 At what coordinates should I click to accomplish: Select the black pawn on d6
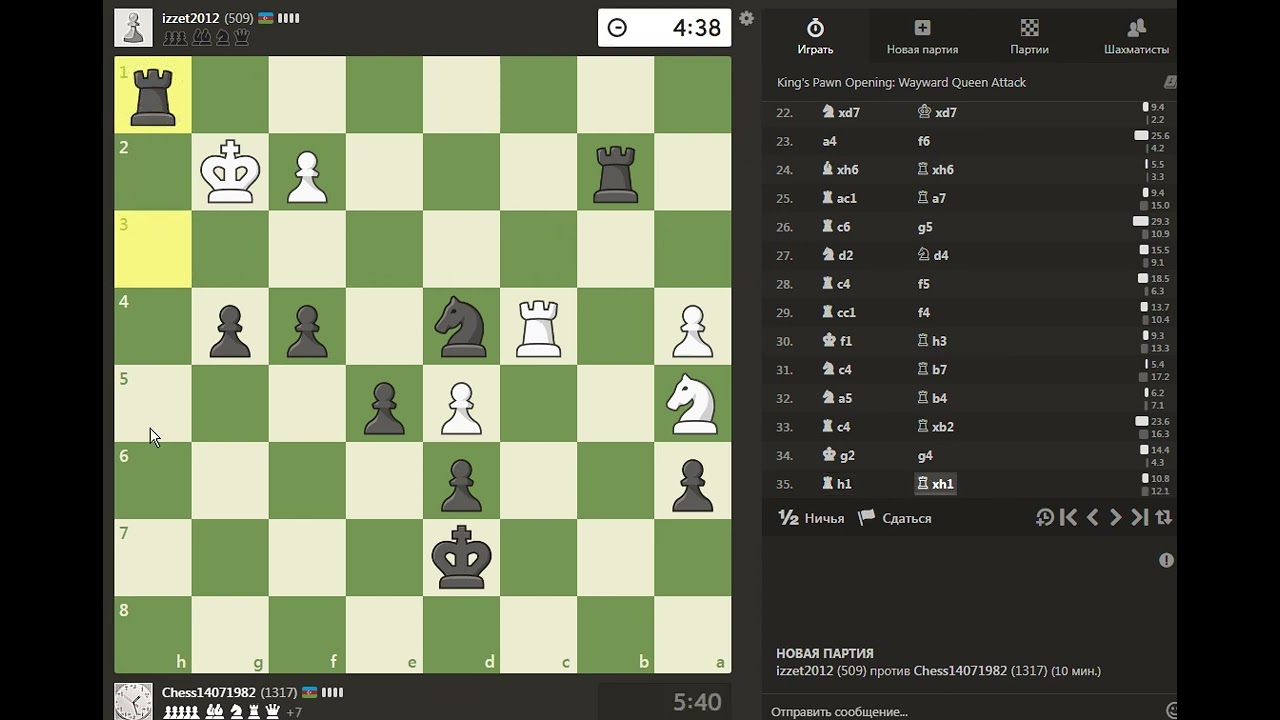(461, 479)
